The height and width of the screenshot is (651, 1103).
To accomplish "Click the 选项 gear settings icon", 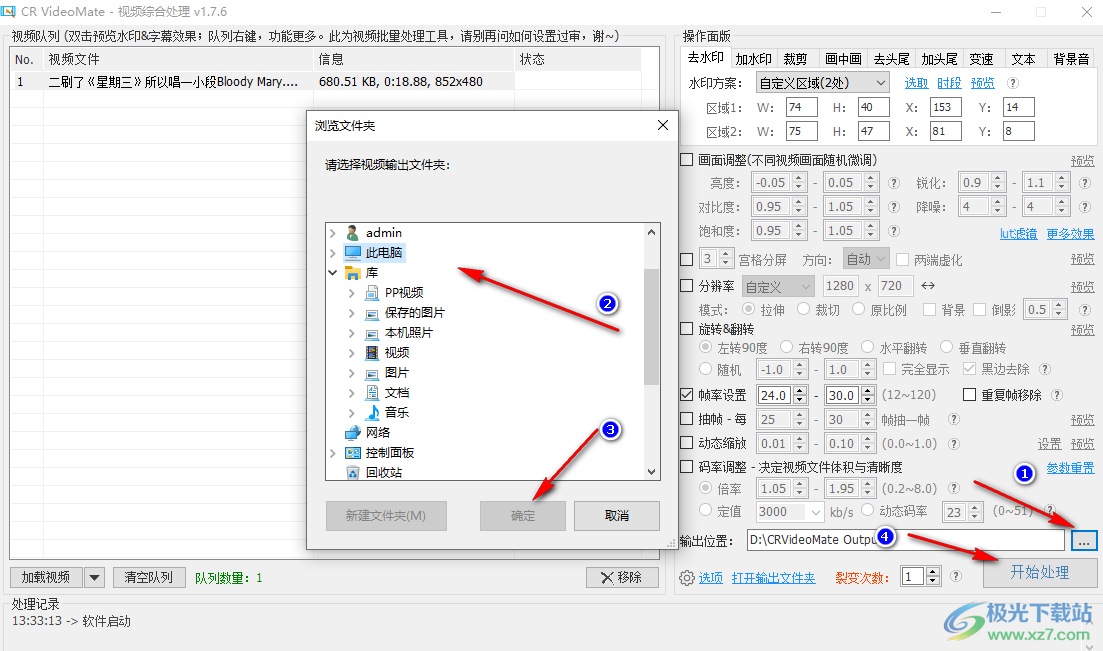I will coord(687,578).
